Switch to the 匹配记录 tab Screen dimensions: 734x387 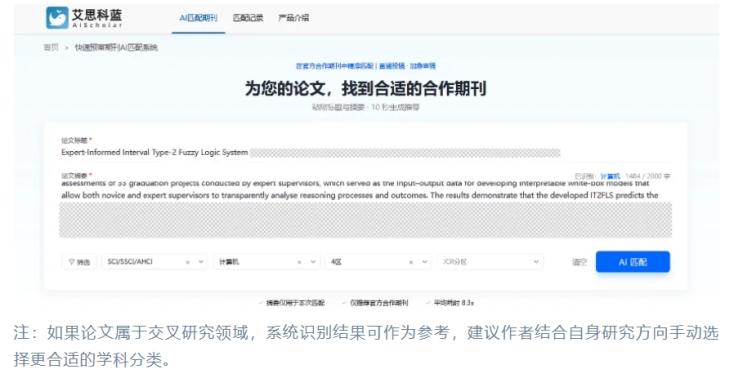(x=248, y=18)
